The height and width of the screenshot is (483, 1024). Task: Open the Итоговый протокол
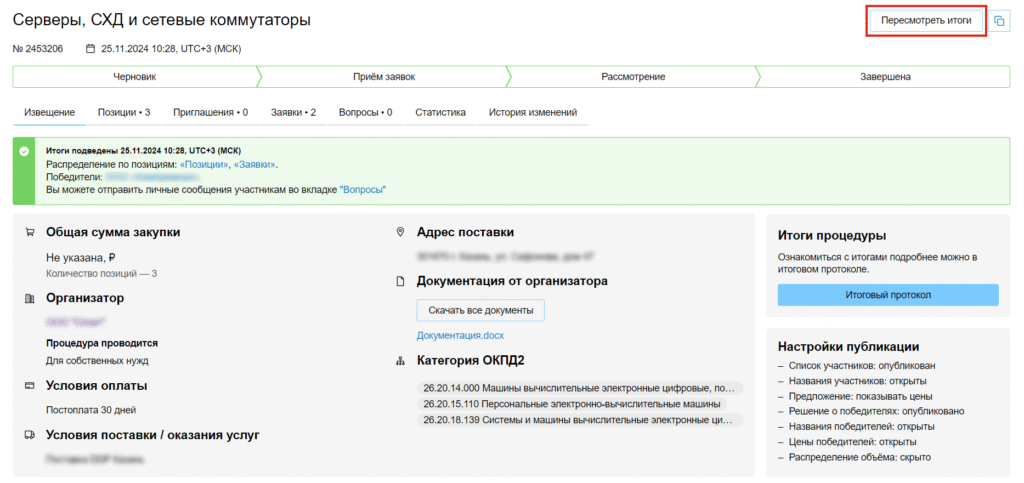[x=887, y=295]
